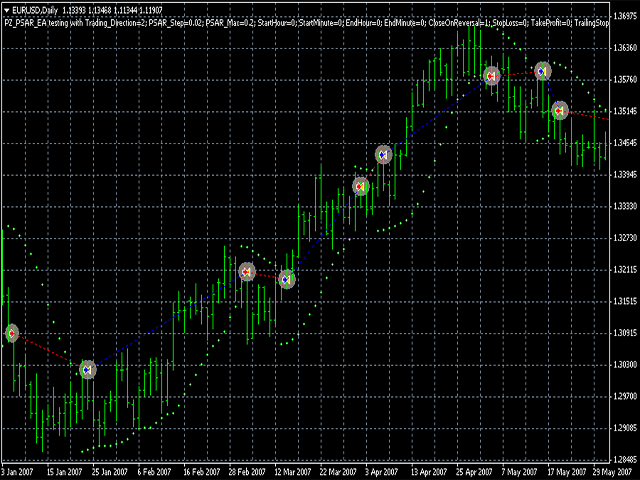Select the blue trade marker above 3 Apr 2007
Viewport: 640px width, 480px height.
click(x=383, y=155)
